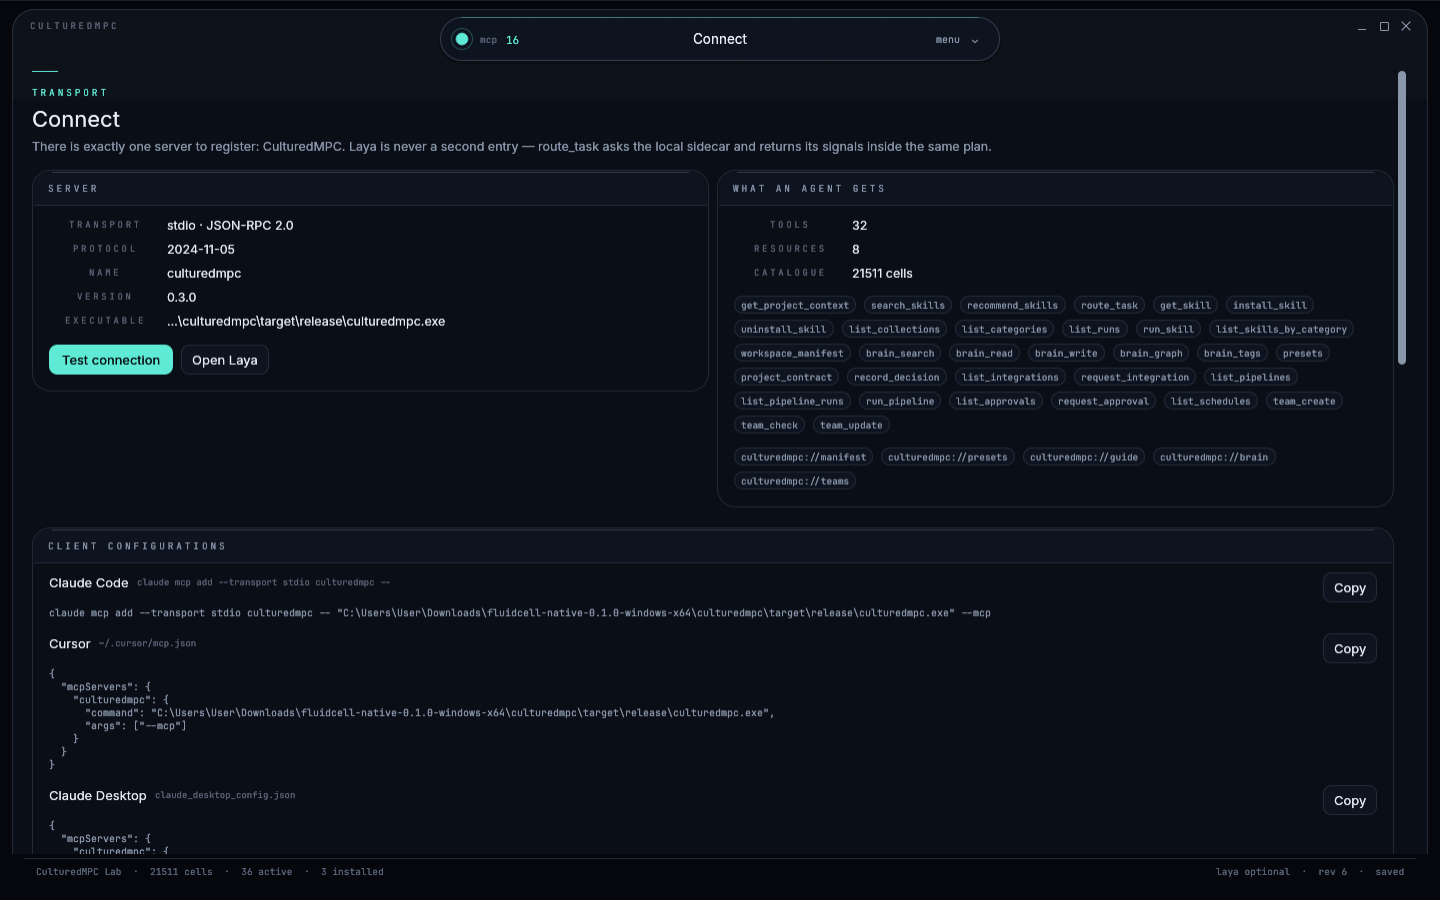The image size is (1440, 900).
Task: Select the brain_write tool chip
Action: coord(1066,353)
